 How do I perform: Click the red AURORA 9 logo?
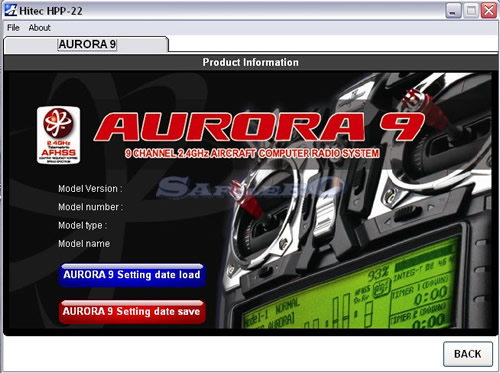coord(259,127)
